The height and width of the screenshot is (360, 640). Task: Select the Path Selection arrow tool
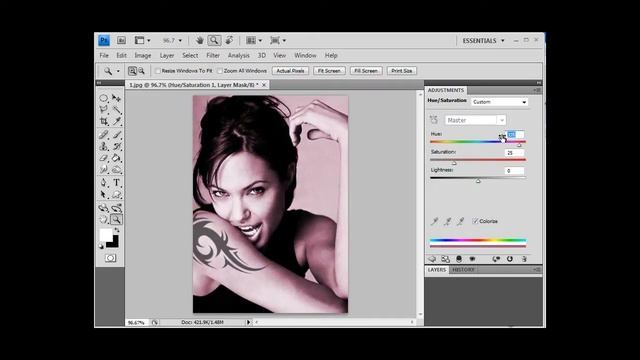pos(103,194)
